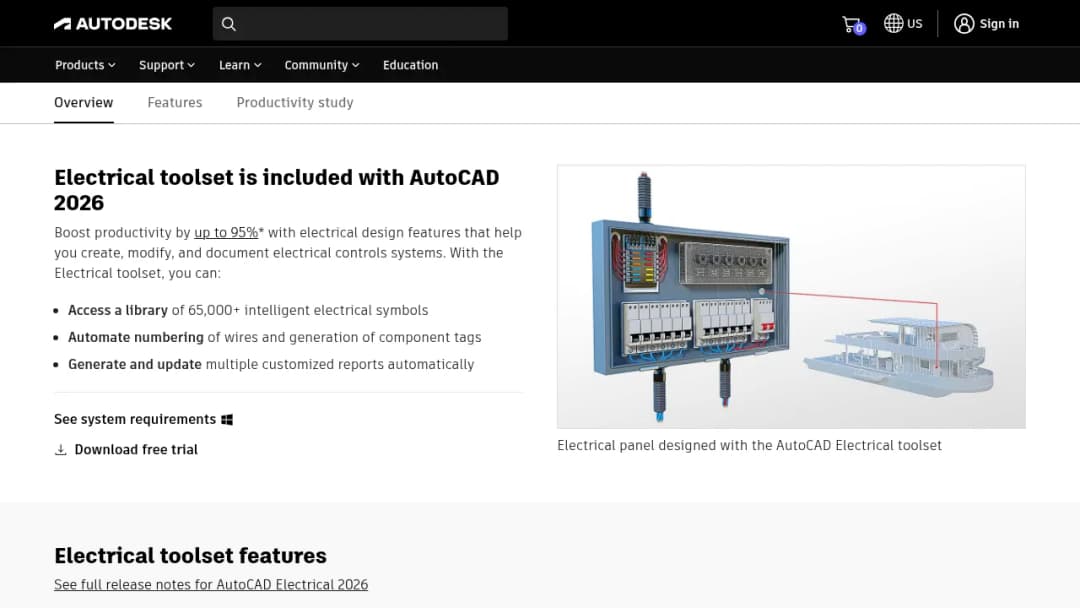Click the 'Generate and update' bullet text
The image size is (1080, 608).
point(135,364)
